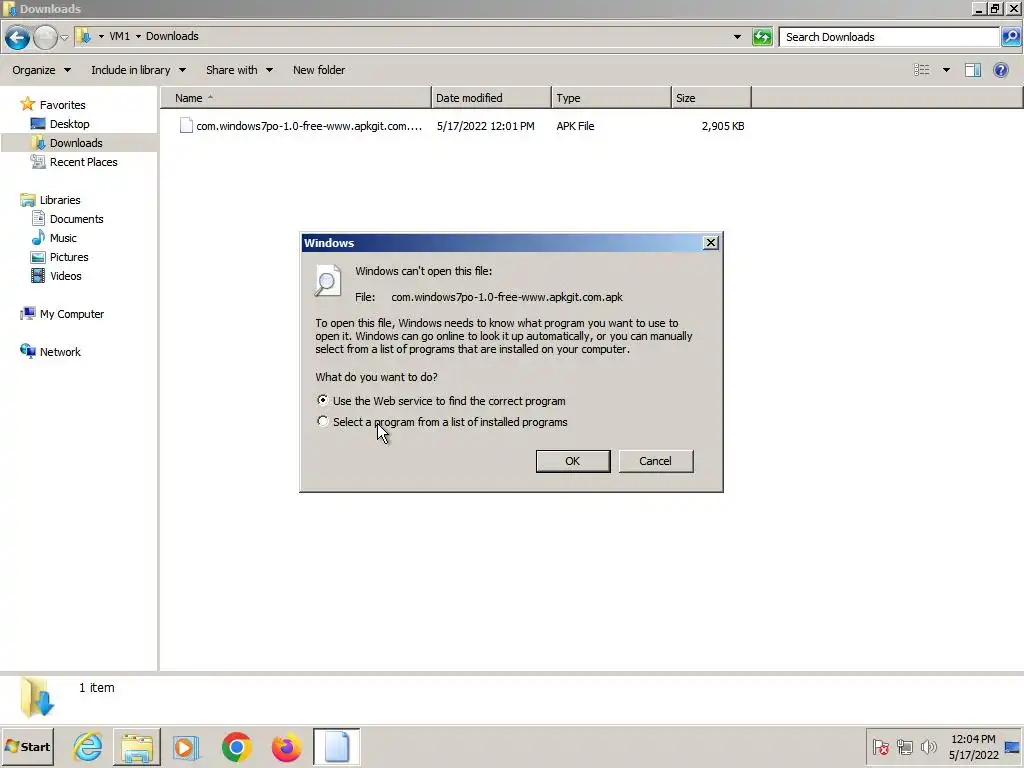Close the Windows can't open file dialog
The height and width of the screenshot is (768, 1024).
711,243
